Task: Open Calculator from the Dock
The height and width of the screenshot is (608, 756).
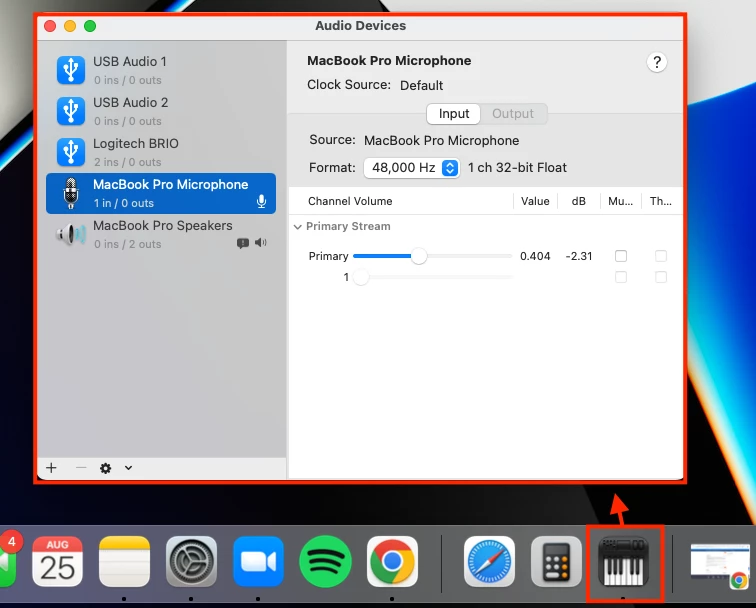Action: pyautogui.click(x=556, y=561)
